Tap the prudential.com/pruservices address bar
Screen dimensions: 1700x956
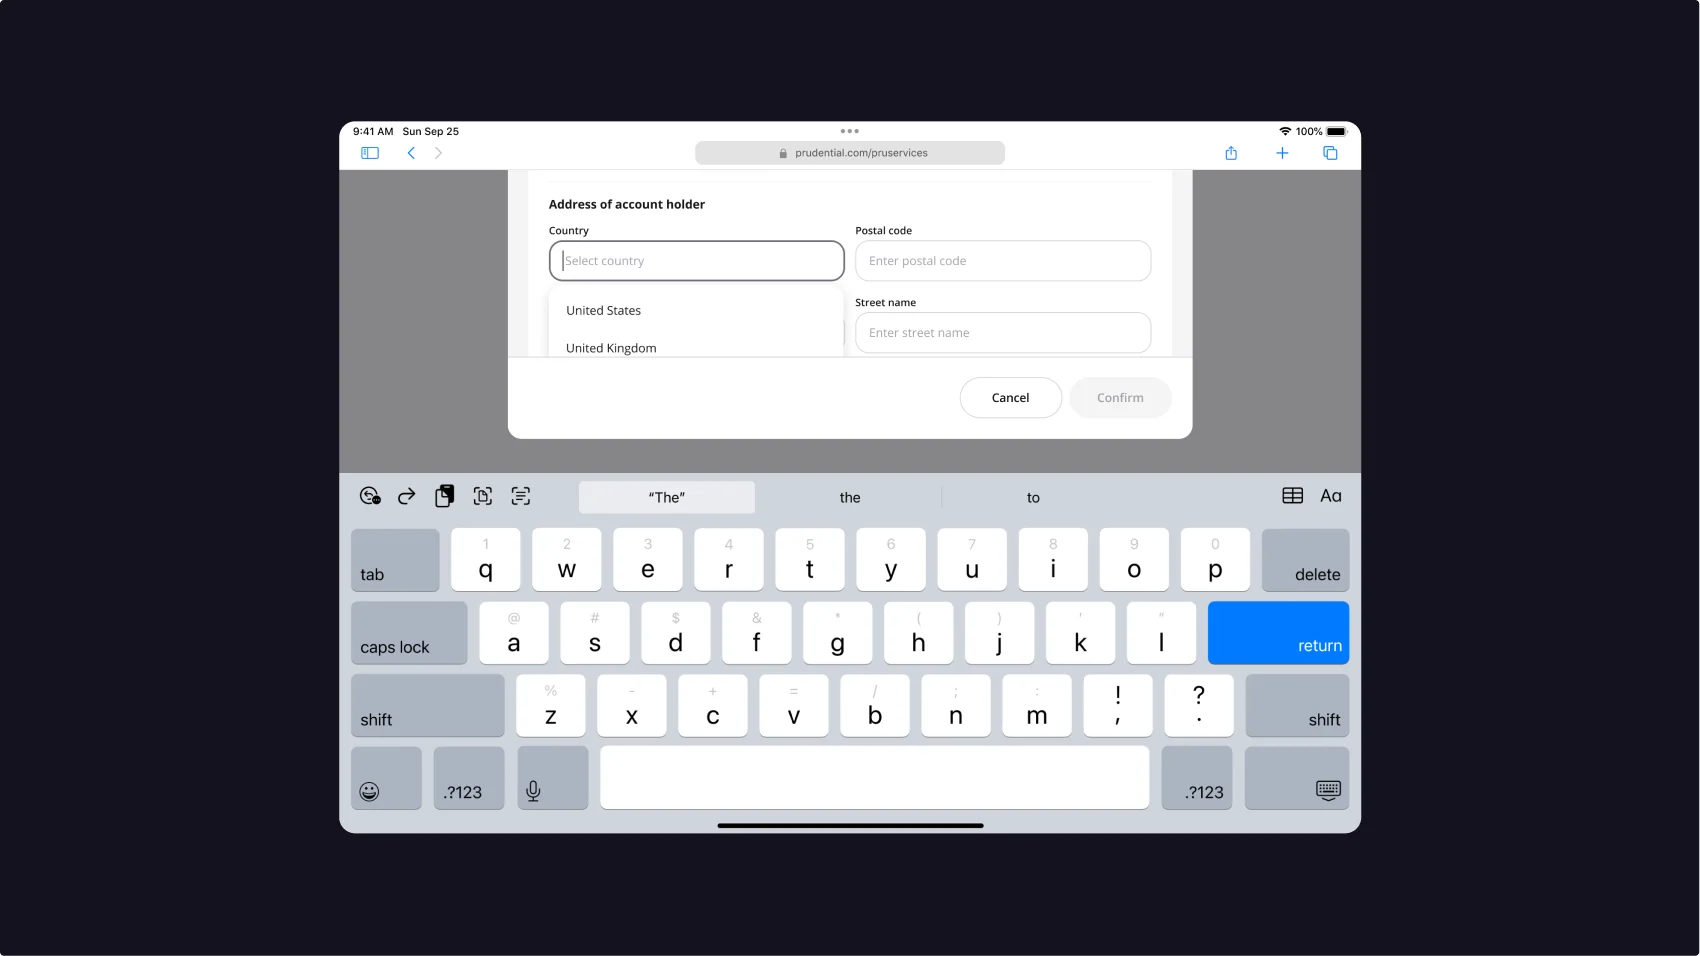(850, 153)
